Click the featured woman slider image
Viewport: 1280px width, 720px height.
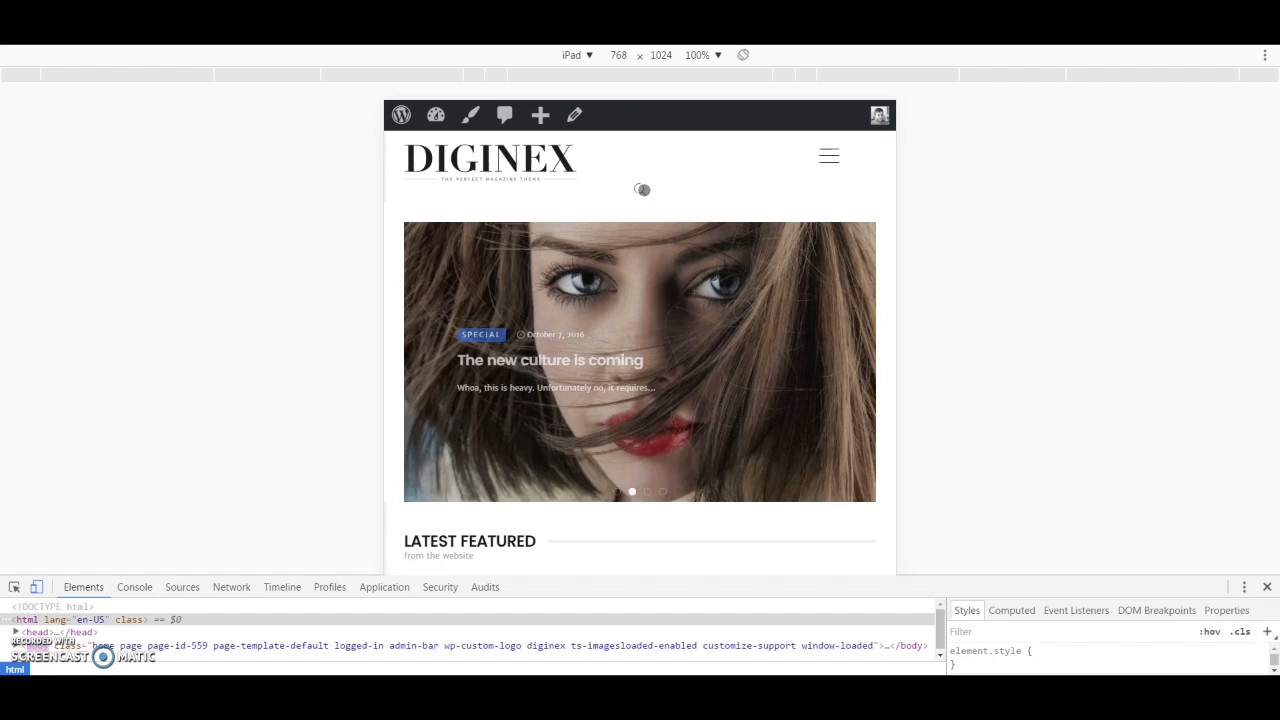[640, 362]
